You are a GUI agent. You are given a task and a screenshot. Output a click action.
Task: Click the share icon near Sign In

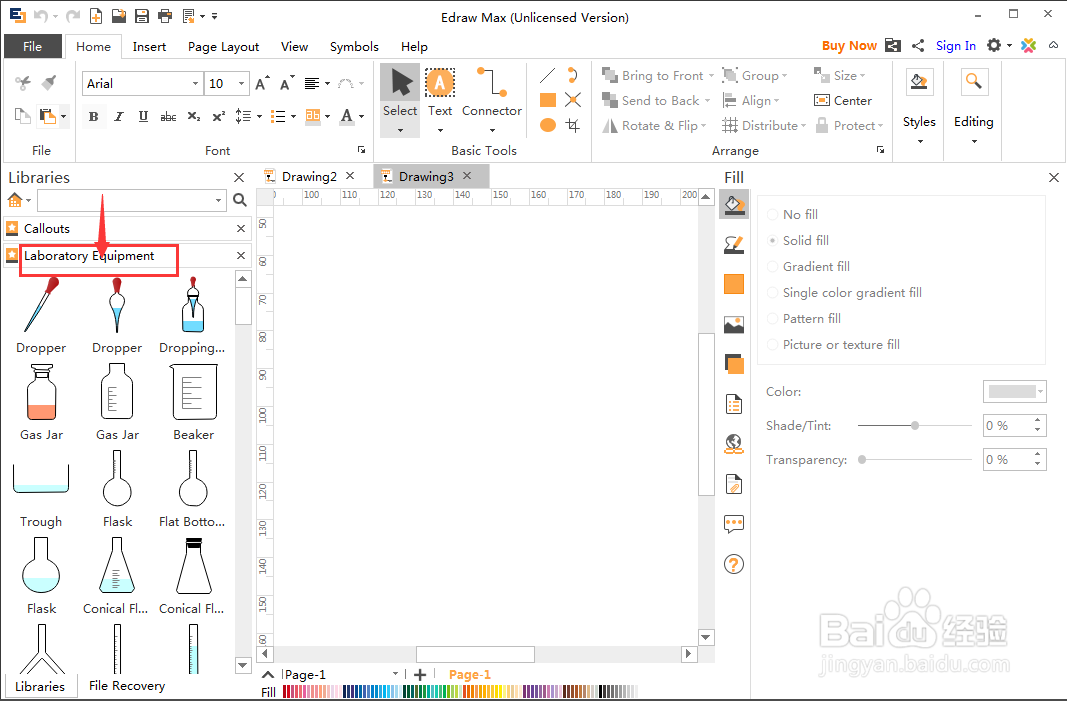pos(918,46)
